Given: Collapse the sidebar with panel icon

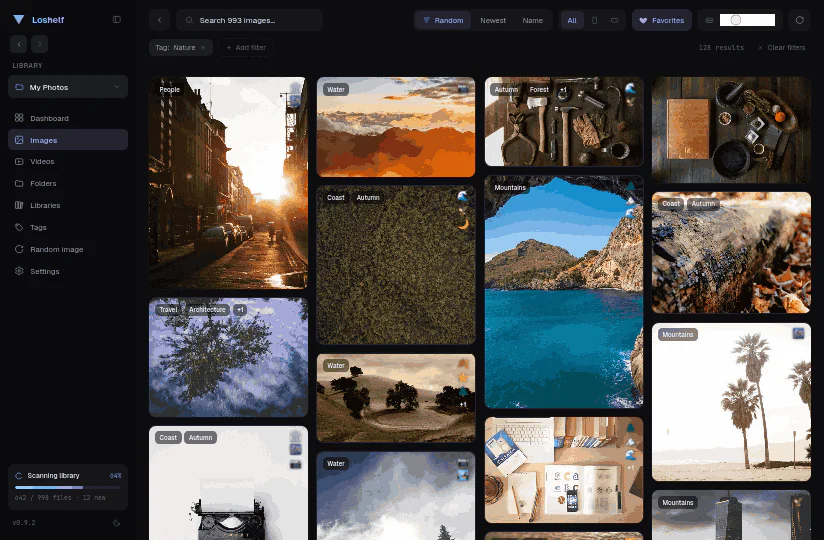Looking at the screenshot, I should [117, 19].
